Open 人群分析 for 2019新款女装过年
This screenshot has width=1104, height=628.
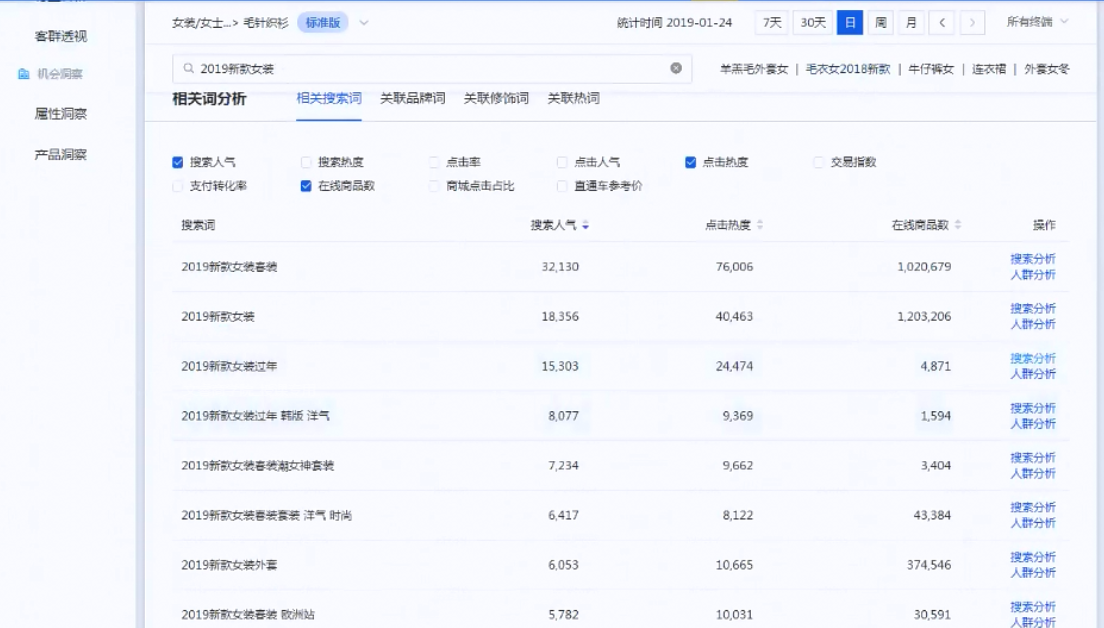(x=1032, y=374)
